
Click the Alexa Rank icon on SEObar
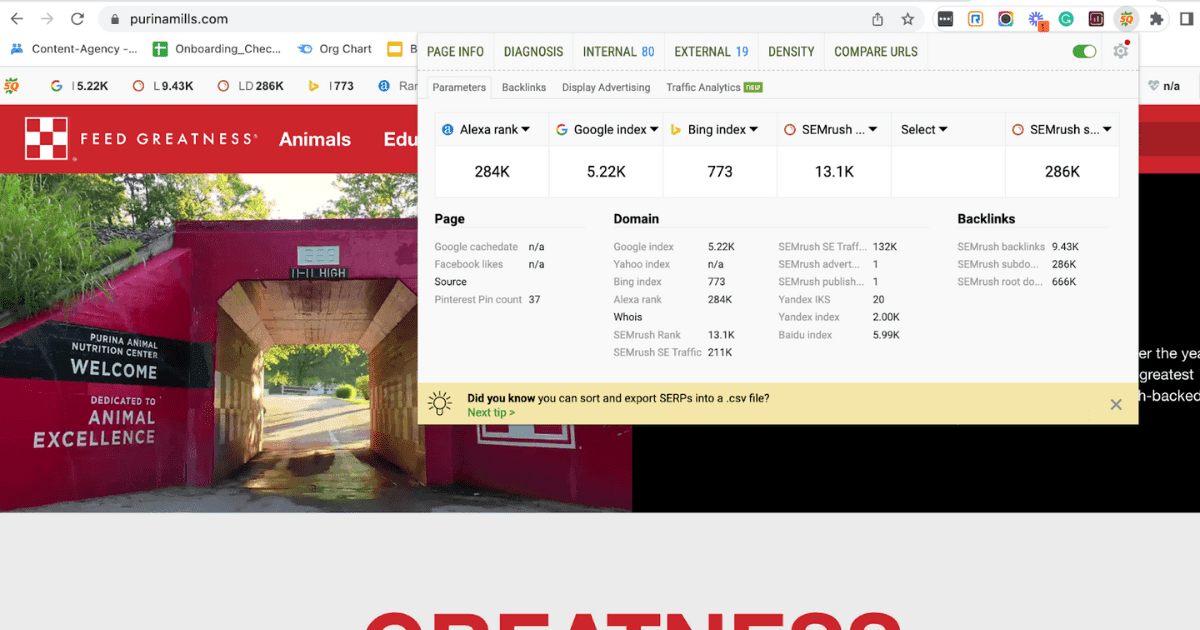tap(384, 86)
